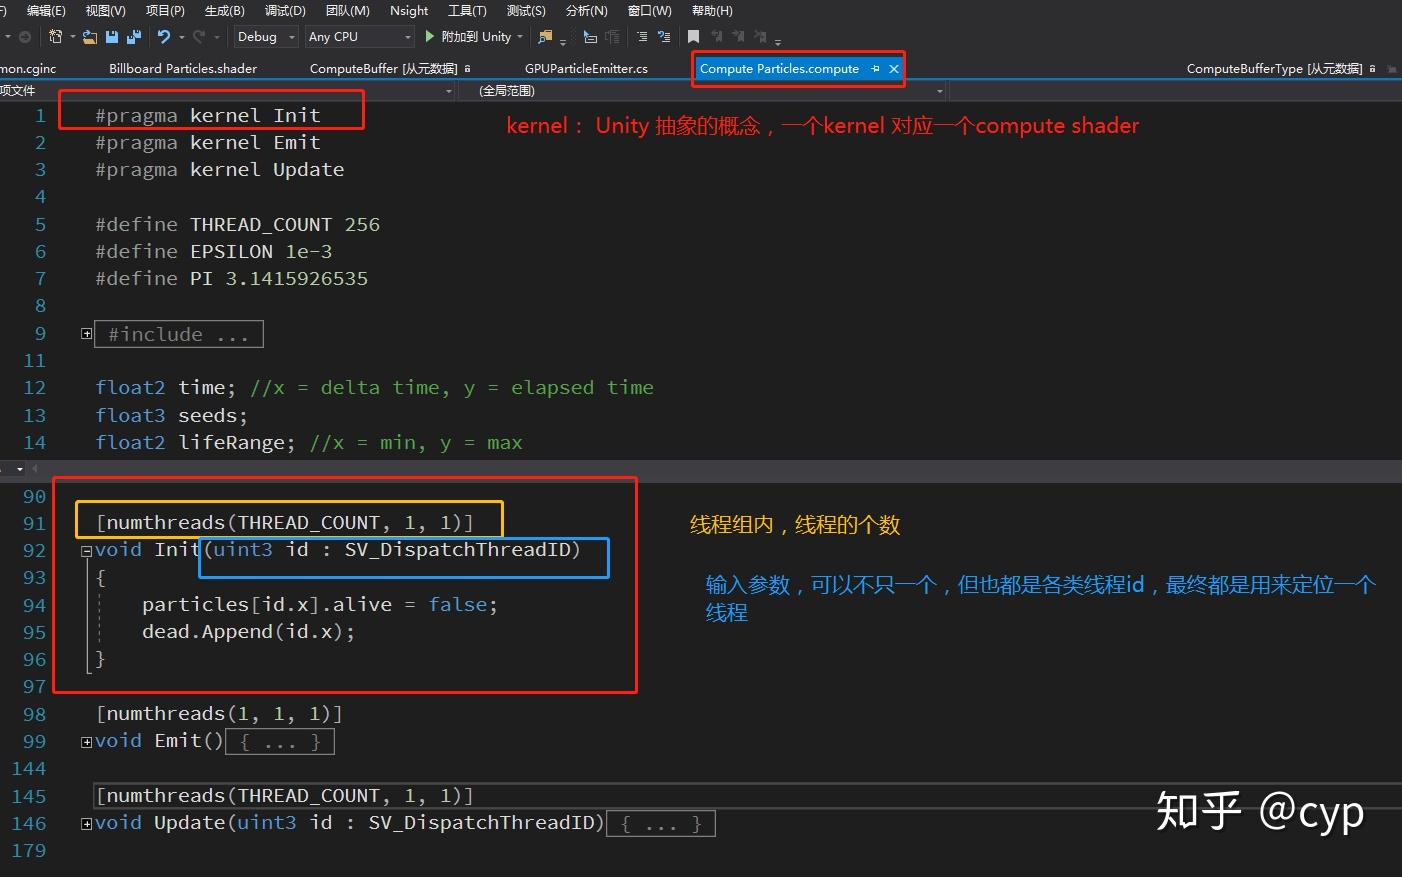Open the 项文件 project scope dropdown
The height and width of the screenshot is (877, 1402).
228,91
